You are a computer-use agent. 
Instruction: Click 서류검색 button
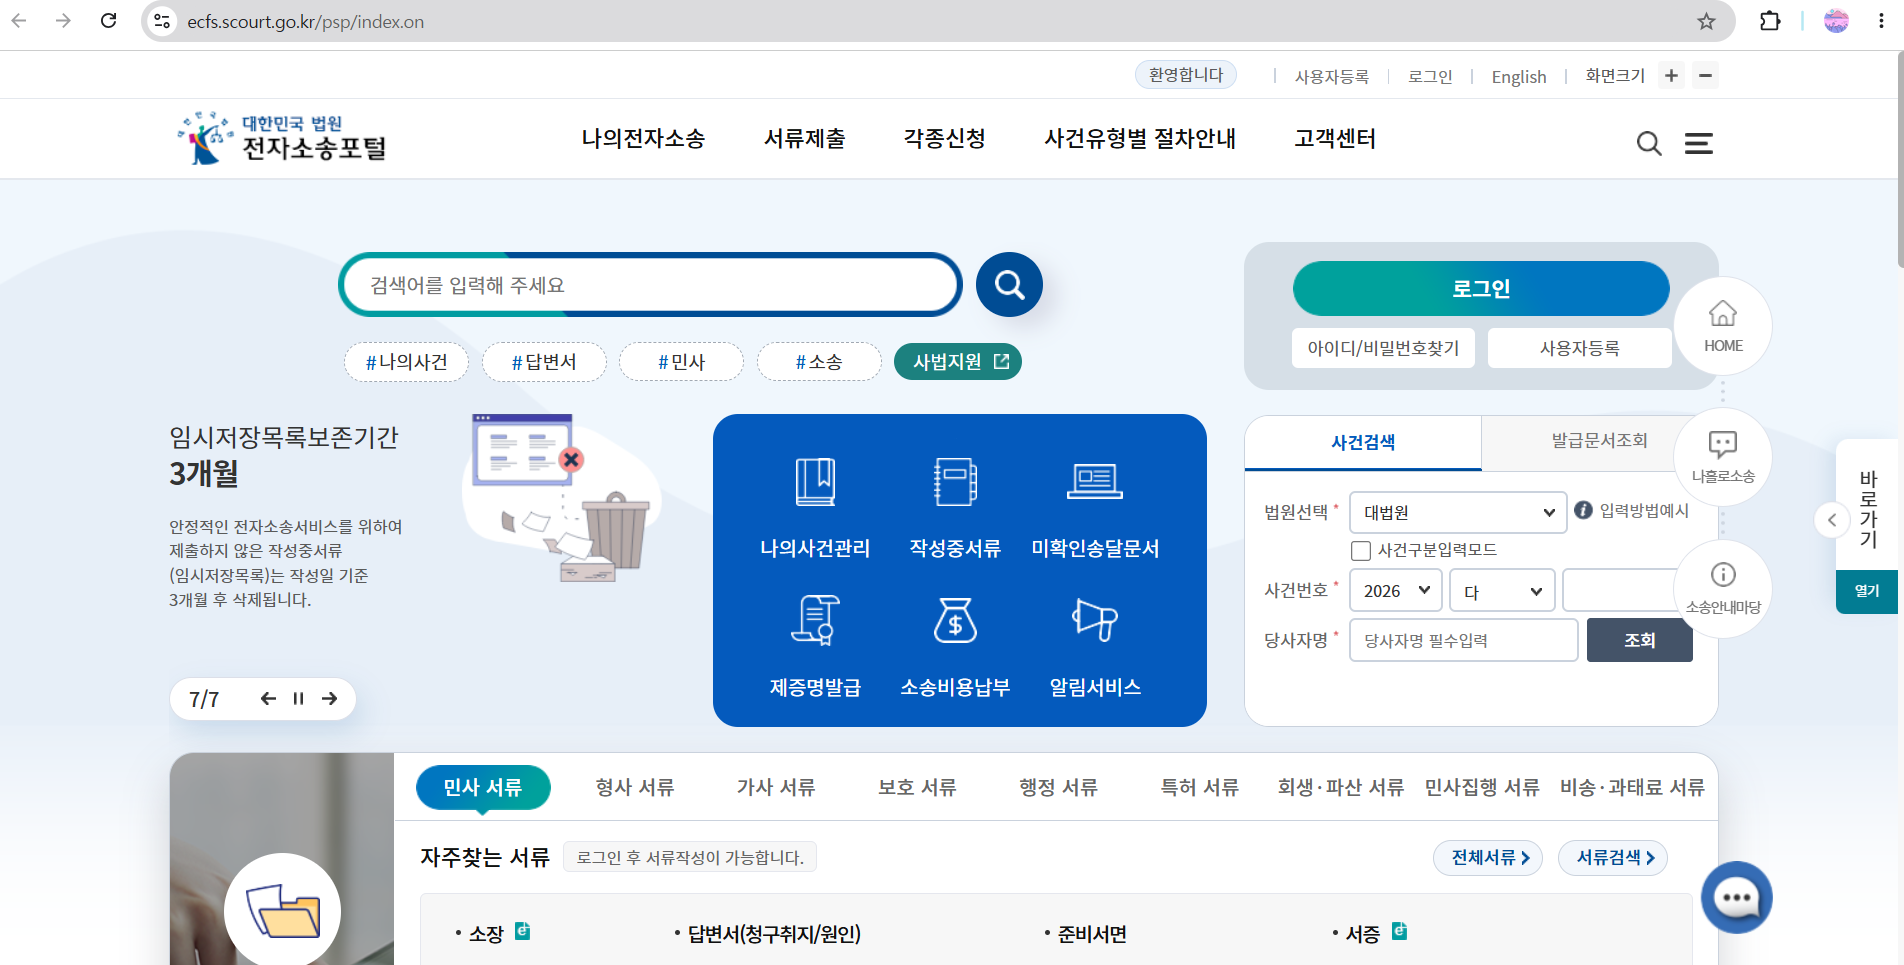tap(1613, 857)
